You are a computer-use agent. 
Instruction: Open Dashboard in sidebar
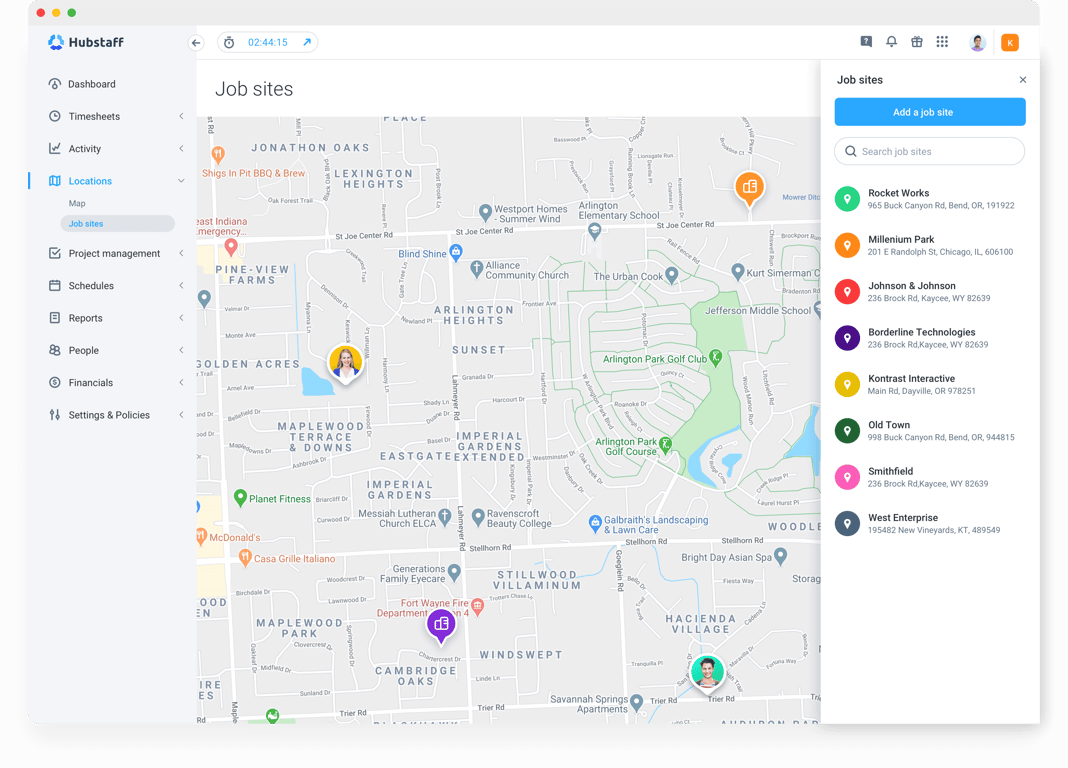(92, 84)
